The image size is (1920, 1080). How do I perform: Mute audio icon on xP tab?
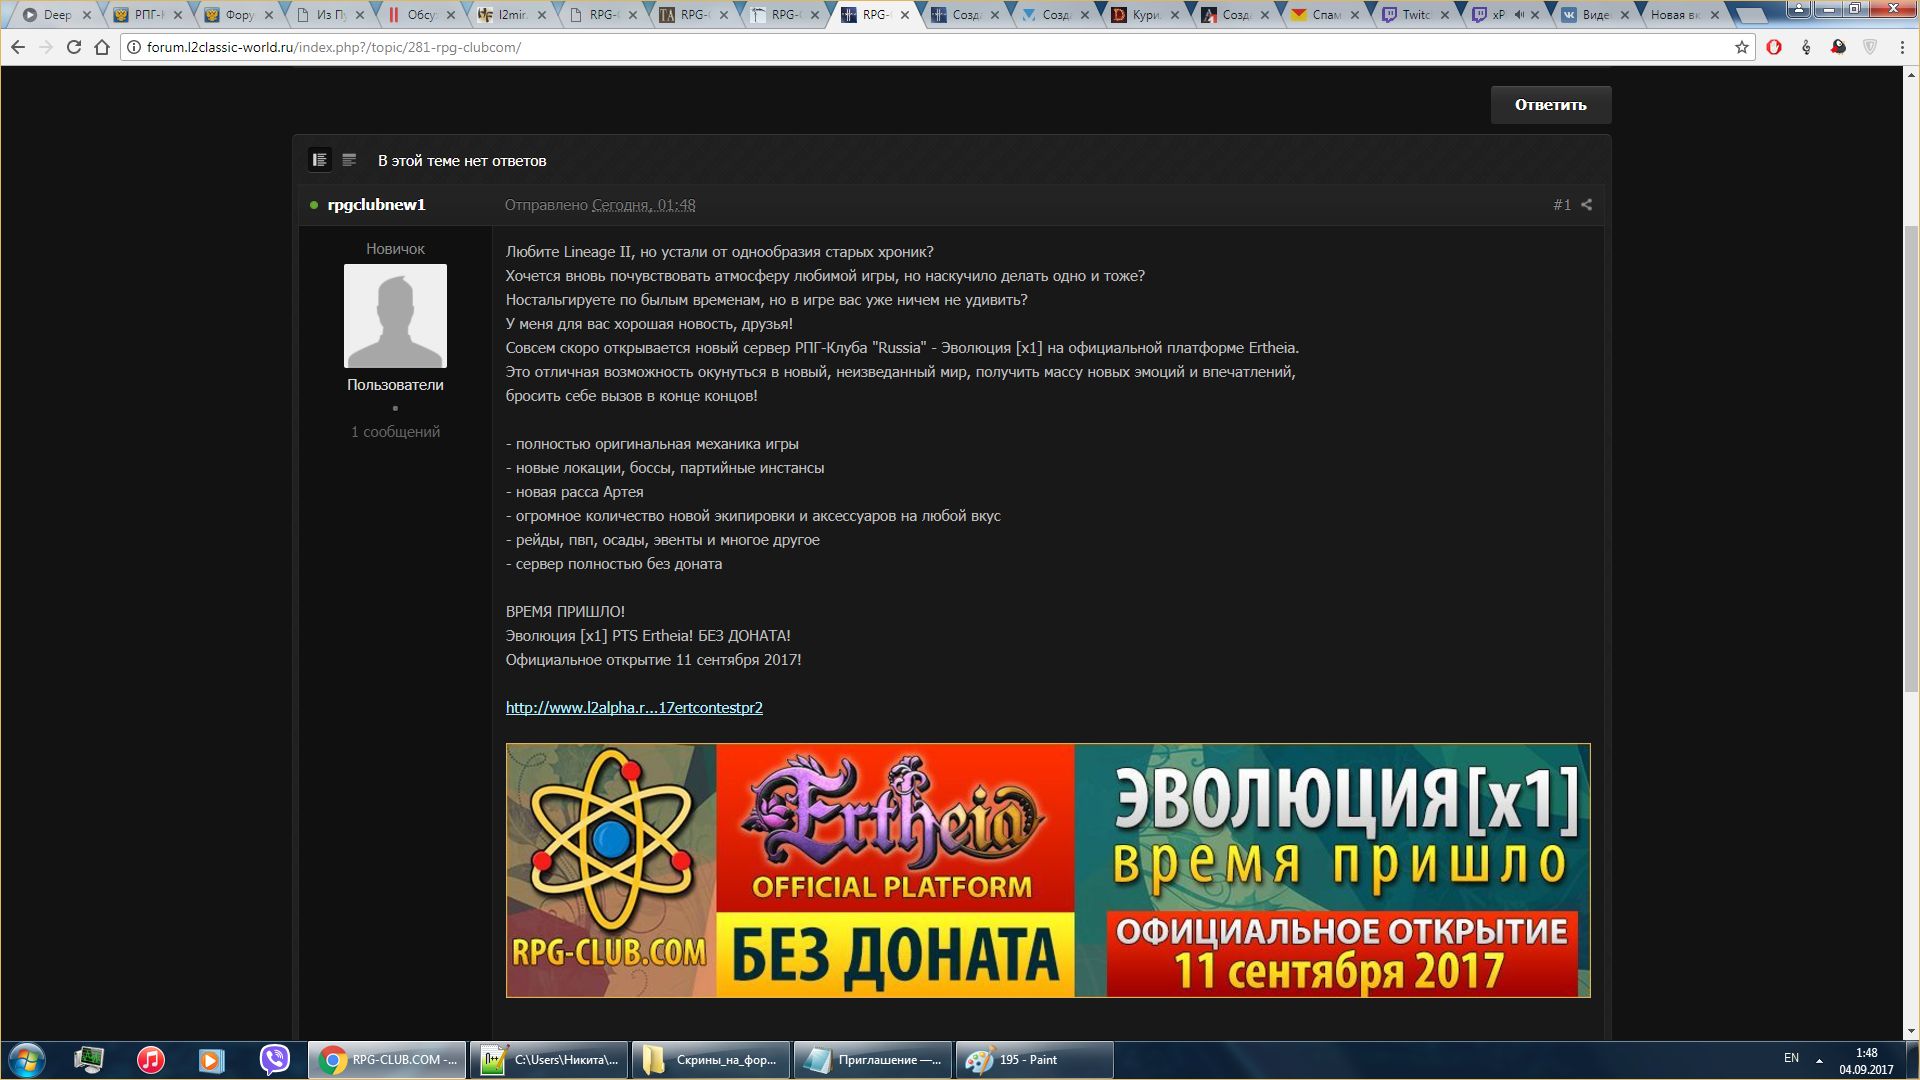coord(1519,15)
